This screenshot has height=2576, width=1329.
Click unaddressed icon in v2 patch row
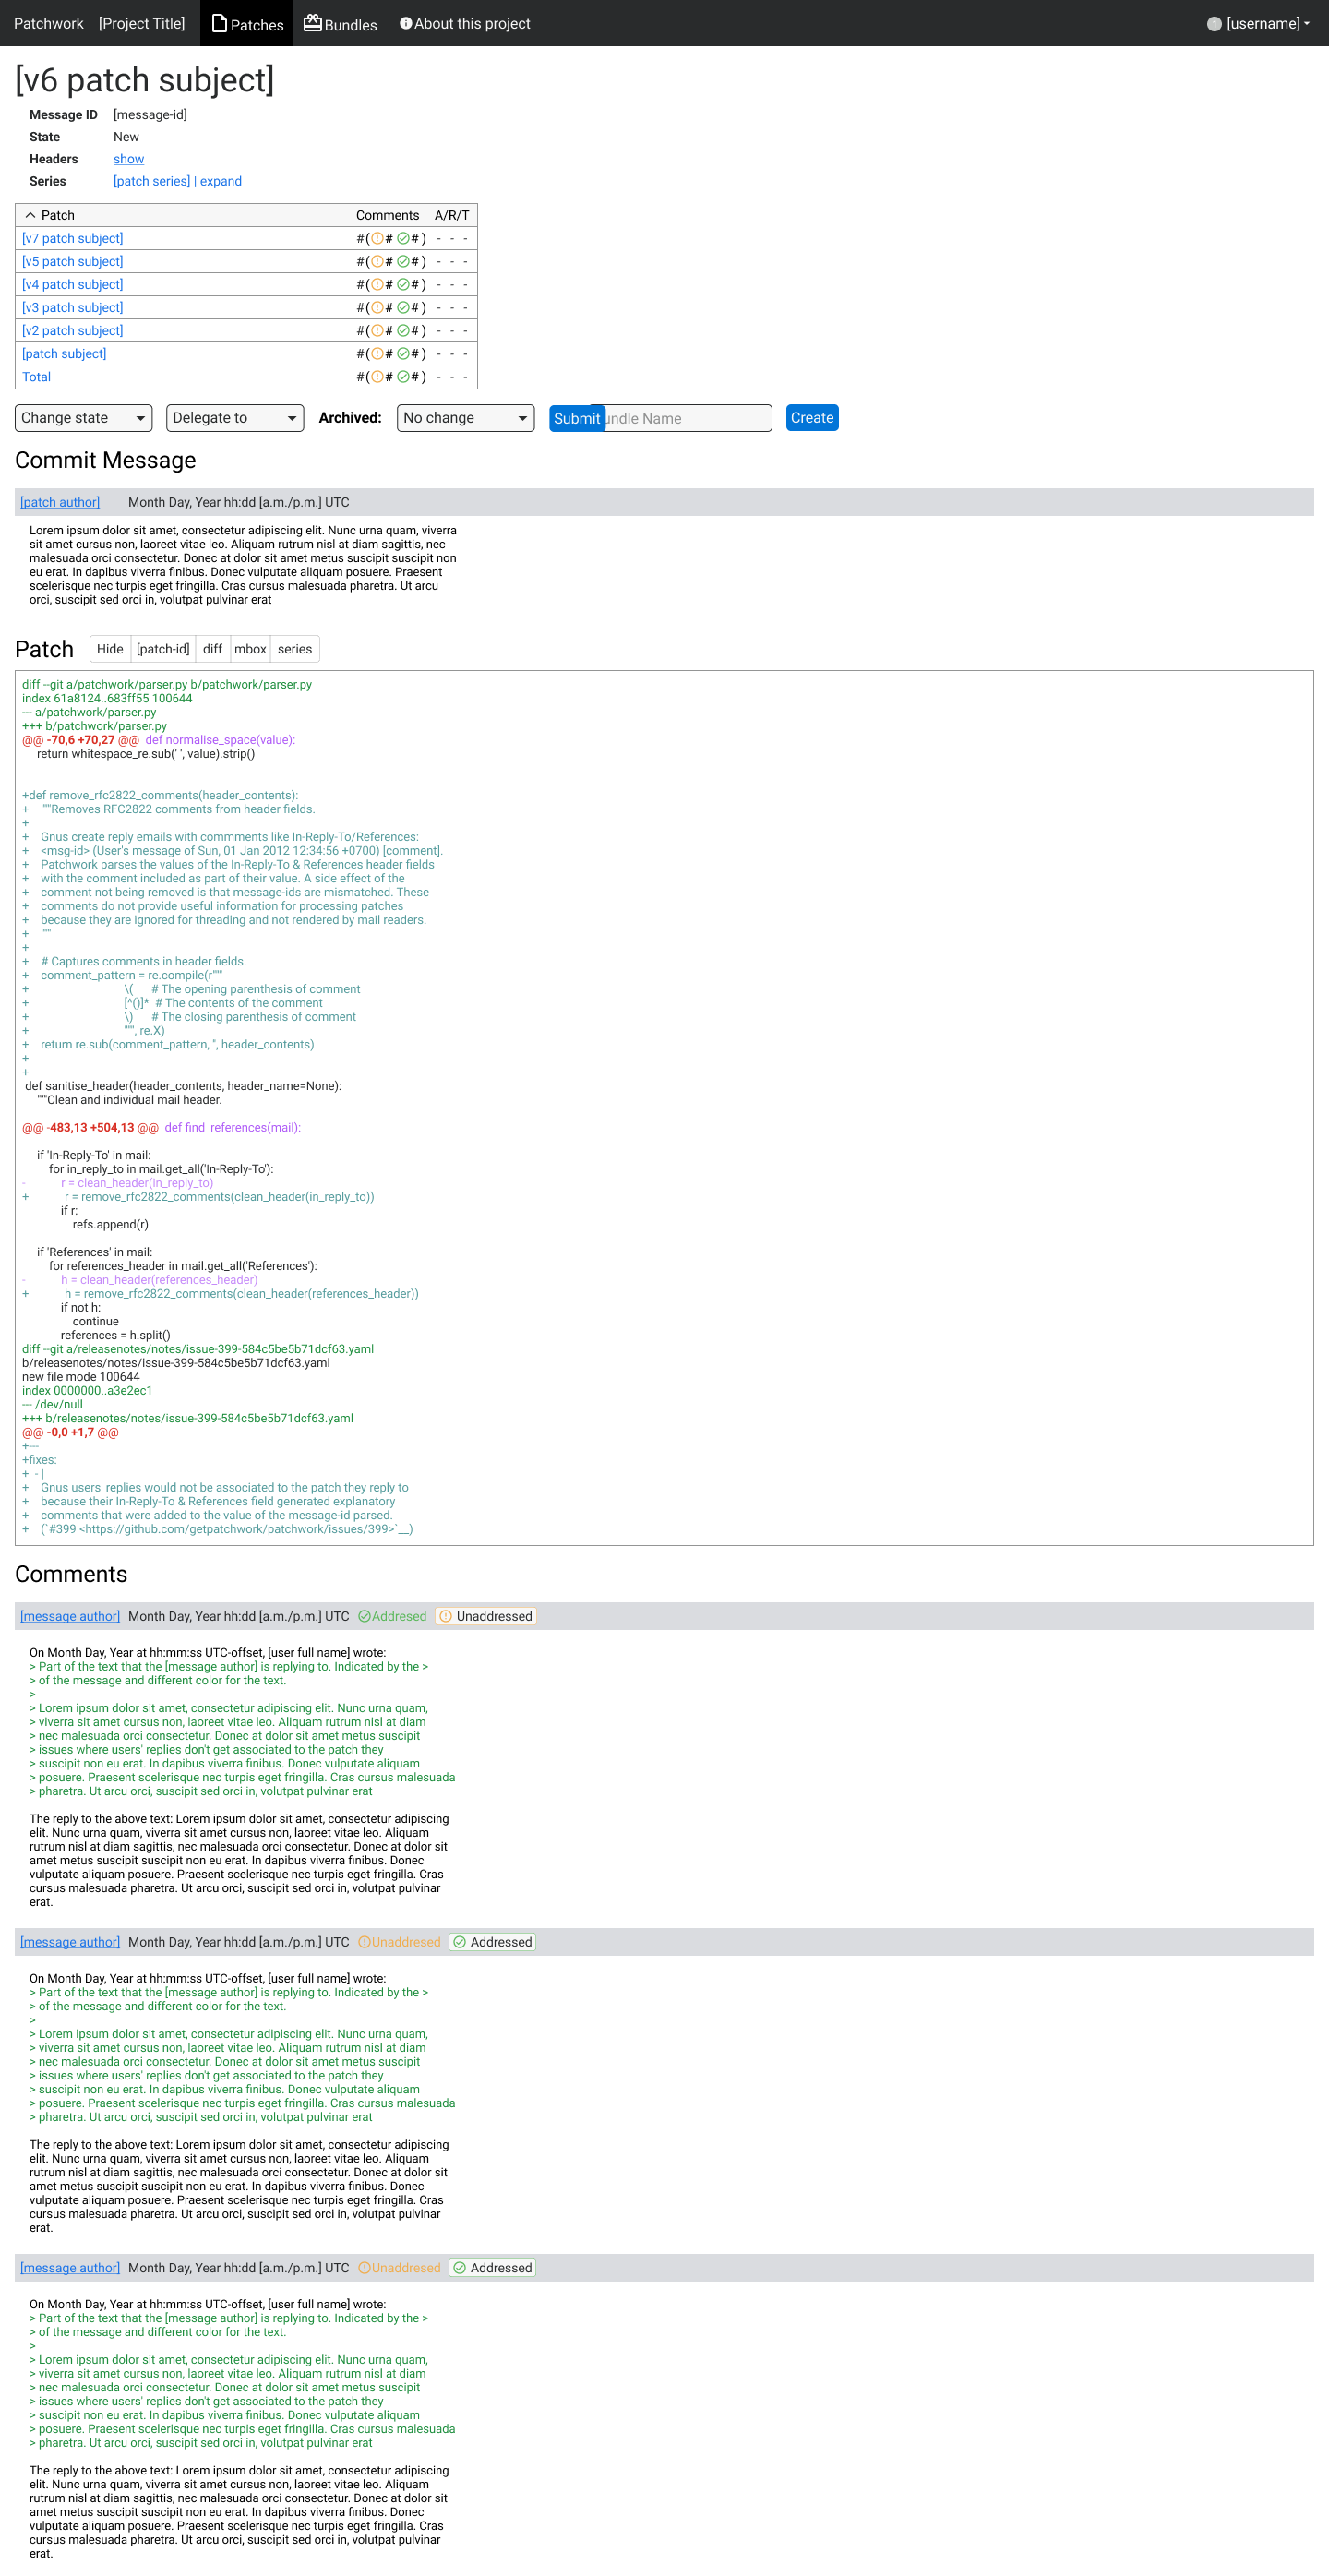coord(377,331)
